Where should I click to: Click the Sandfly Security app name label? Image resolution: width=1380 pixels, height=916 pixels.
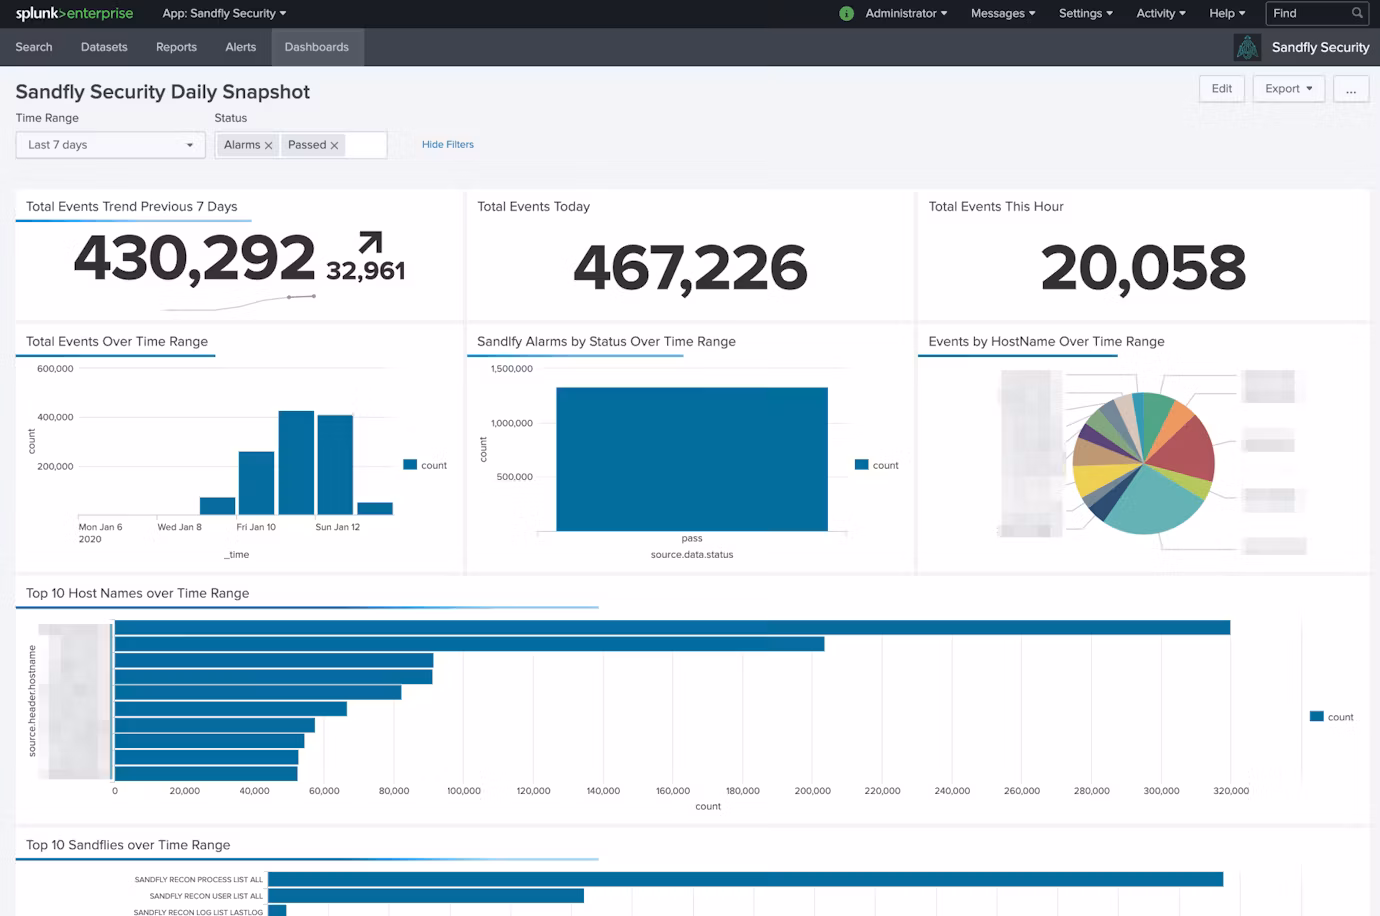pos(1320,47)
